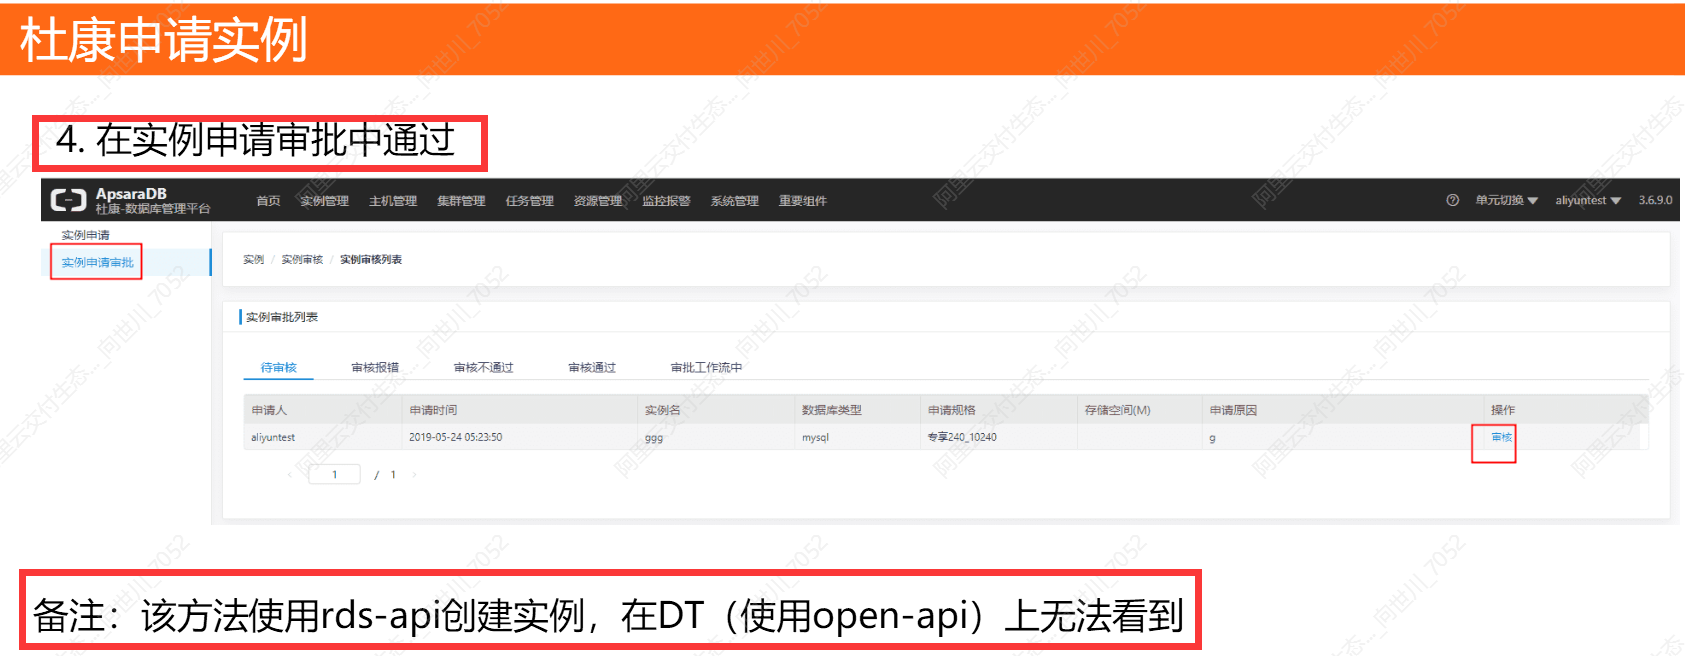Switch to the 审核不通过 tab
This screenshot has height=656, width=1685.
click(484, 368)
